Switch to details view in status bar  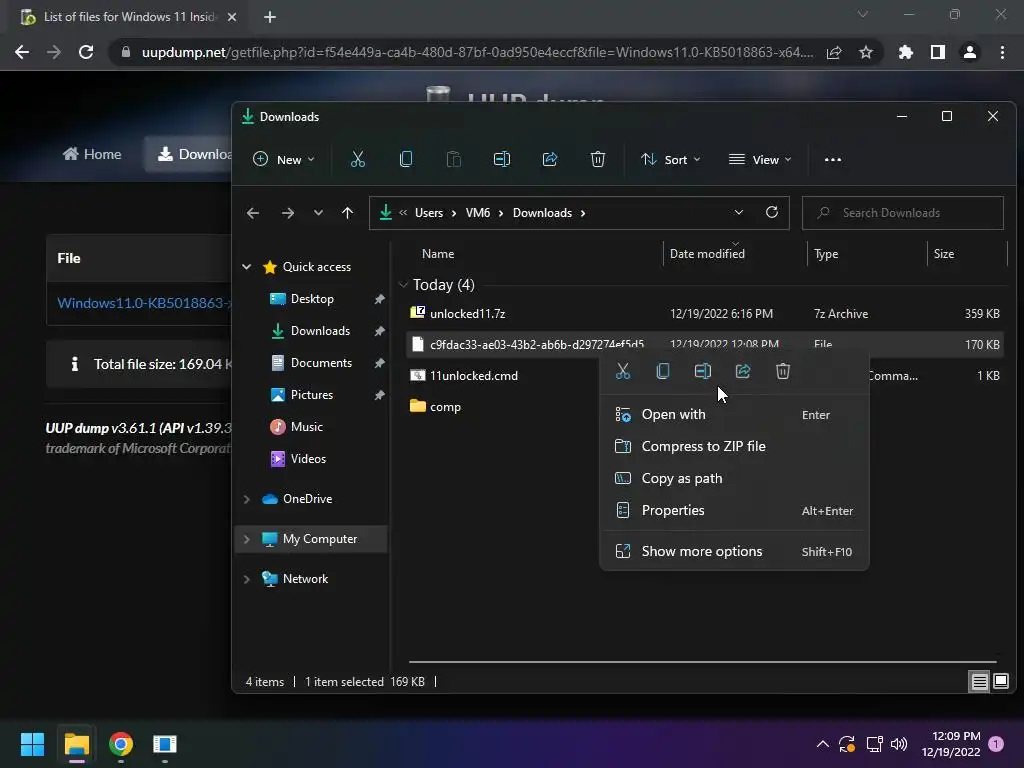[979, 682]
